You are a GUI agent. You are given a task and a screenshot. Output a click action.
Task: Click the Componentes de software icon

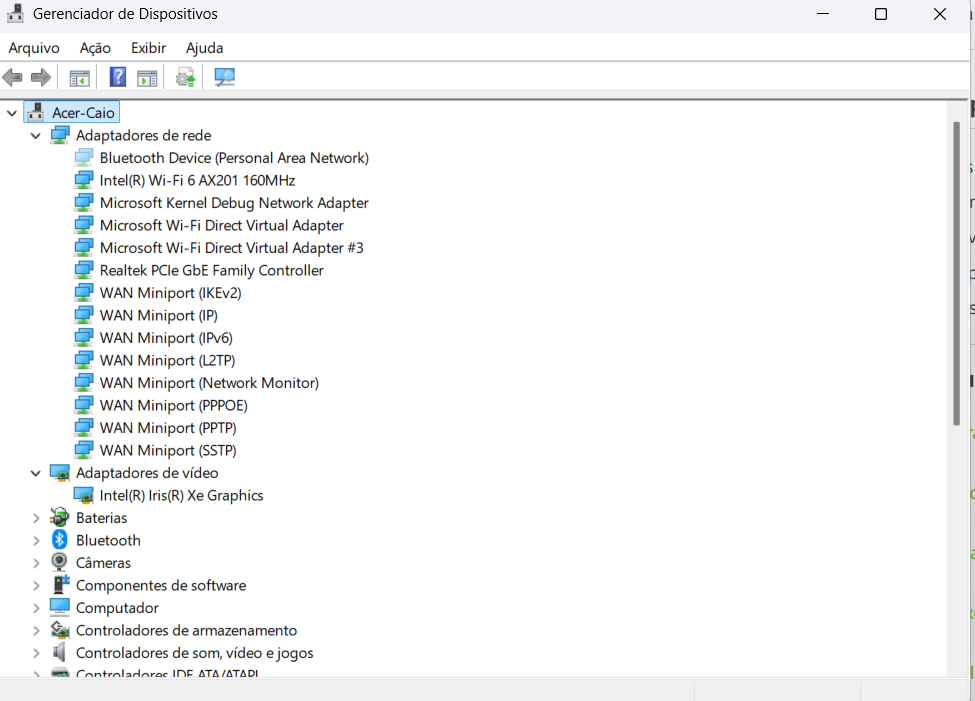click(60, 585)
